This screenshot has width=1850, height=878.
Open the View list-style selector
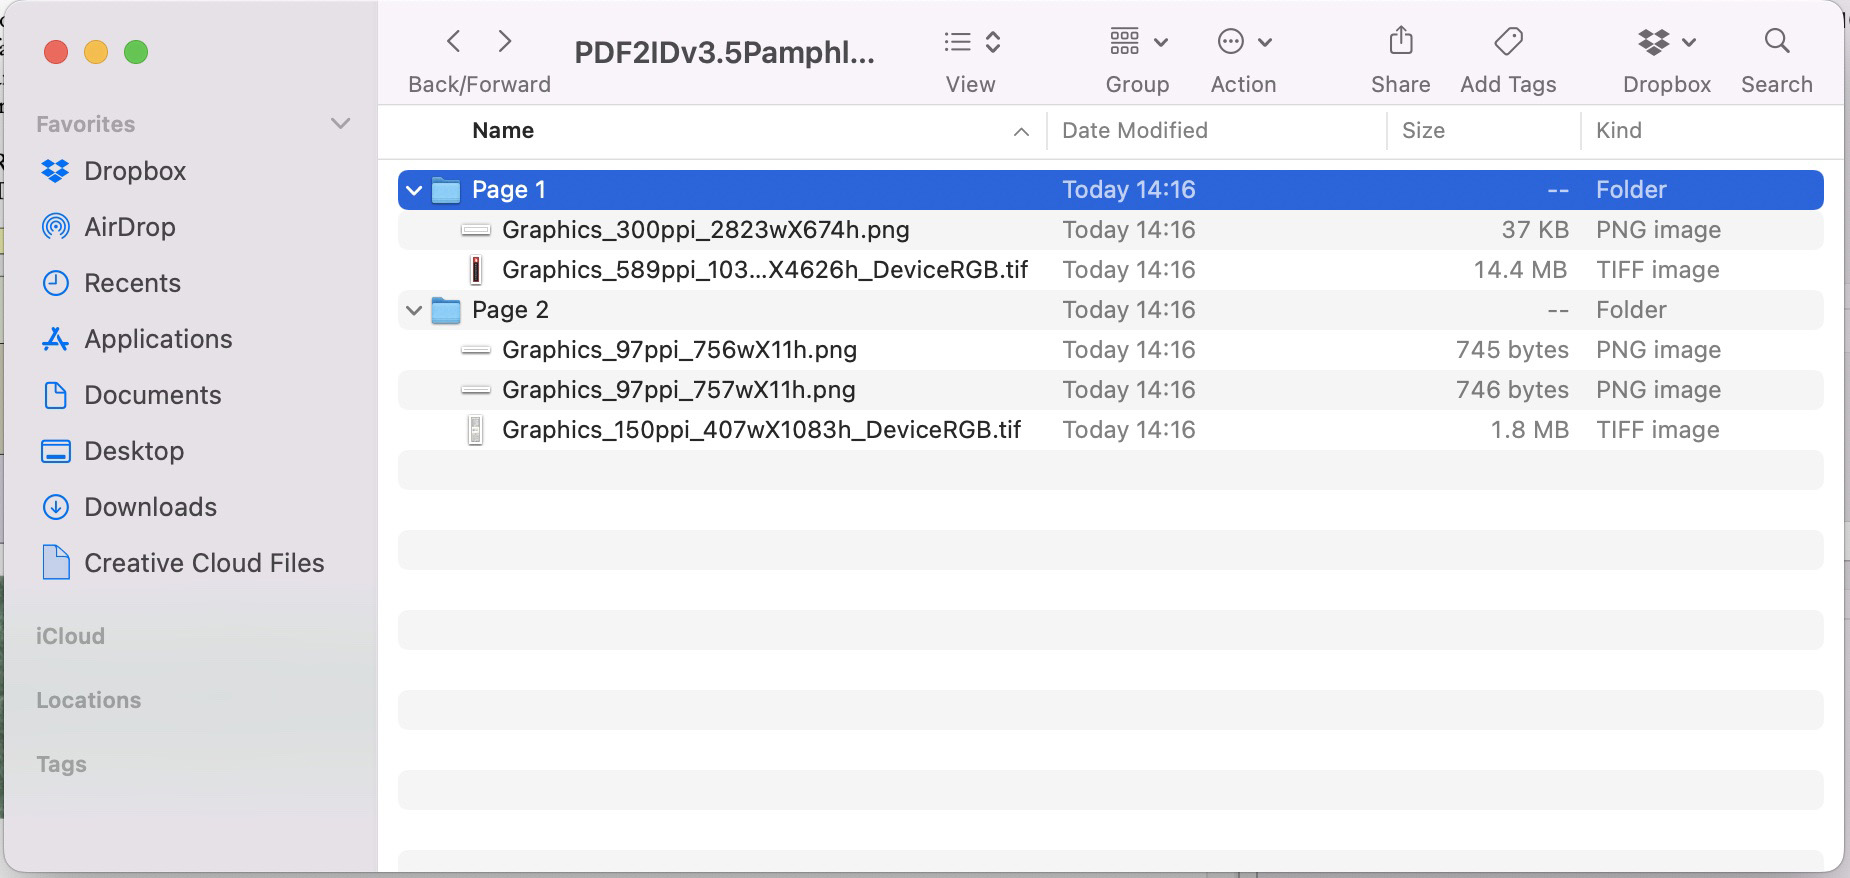click(972, 41)
